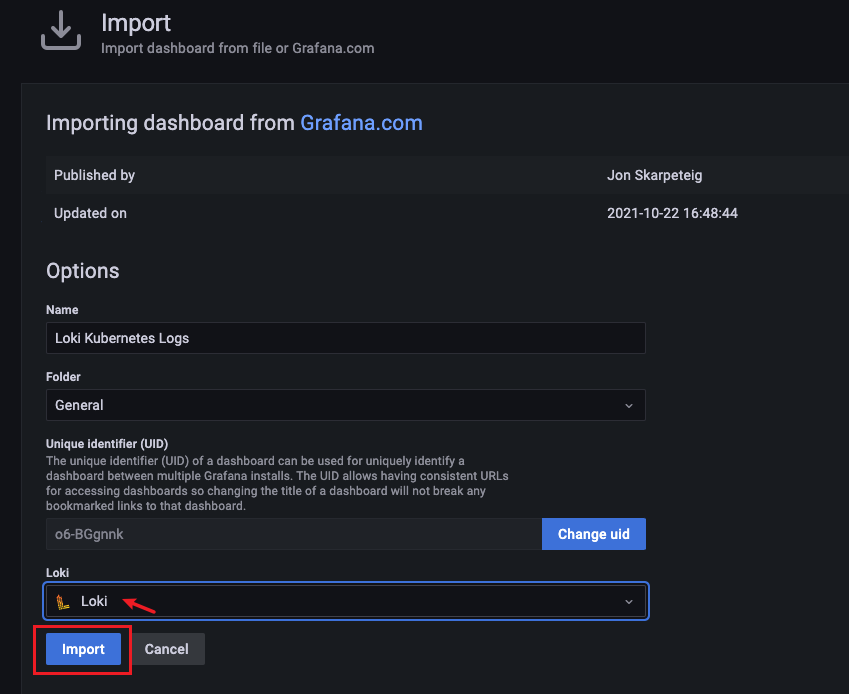This screenshot has height=694, width=849.
Task: Click the UID field o6-BGgnnk
Action: click(294, 534)
